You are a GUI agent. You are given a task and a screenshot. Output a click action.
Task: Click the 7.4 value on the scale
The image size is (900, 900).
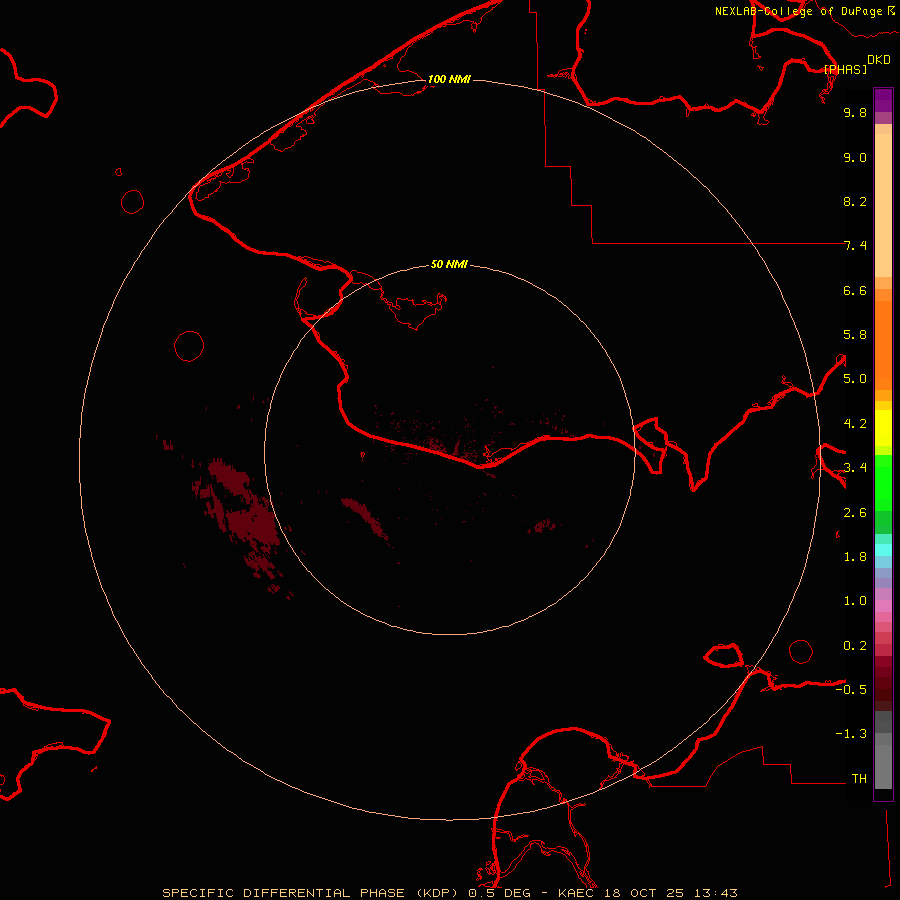click(x=855, y=246)
